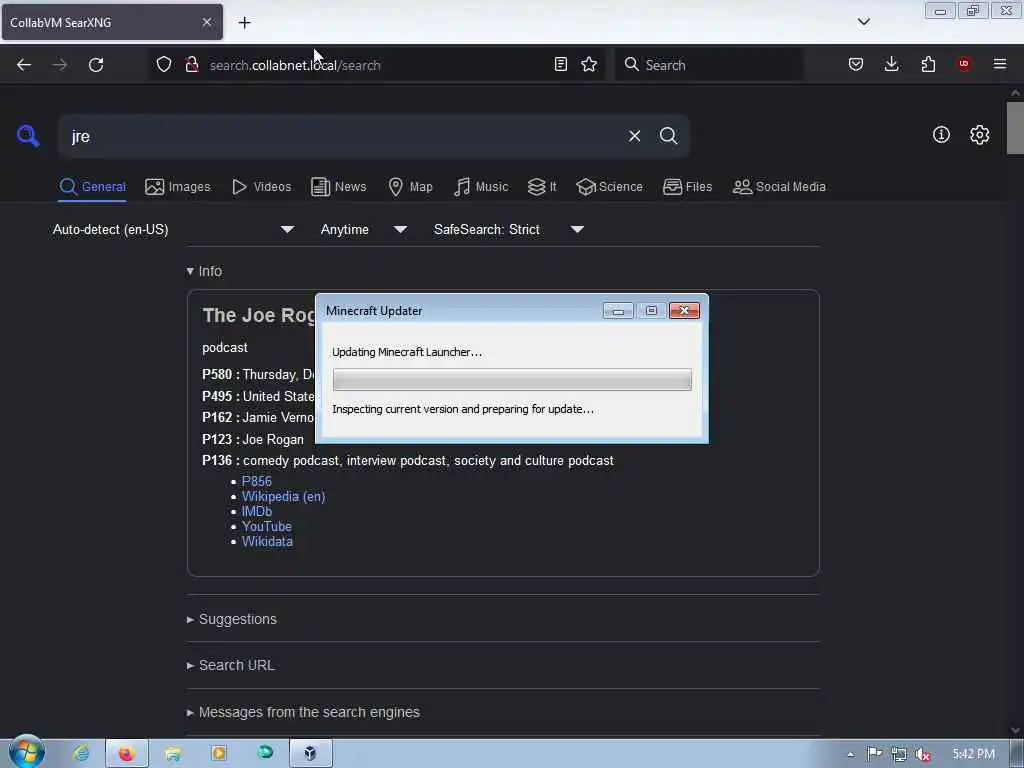
Task: Open the site security padlock icon
Action: click(192, 64)
